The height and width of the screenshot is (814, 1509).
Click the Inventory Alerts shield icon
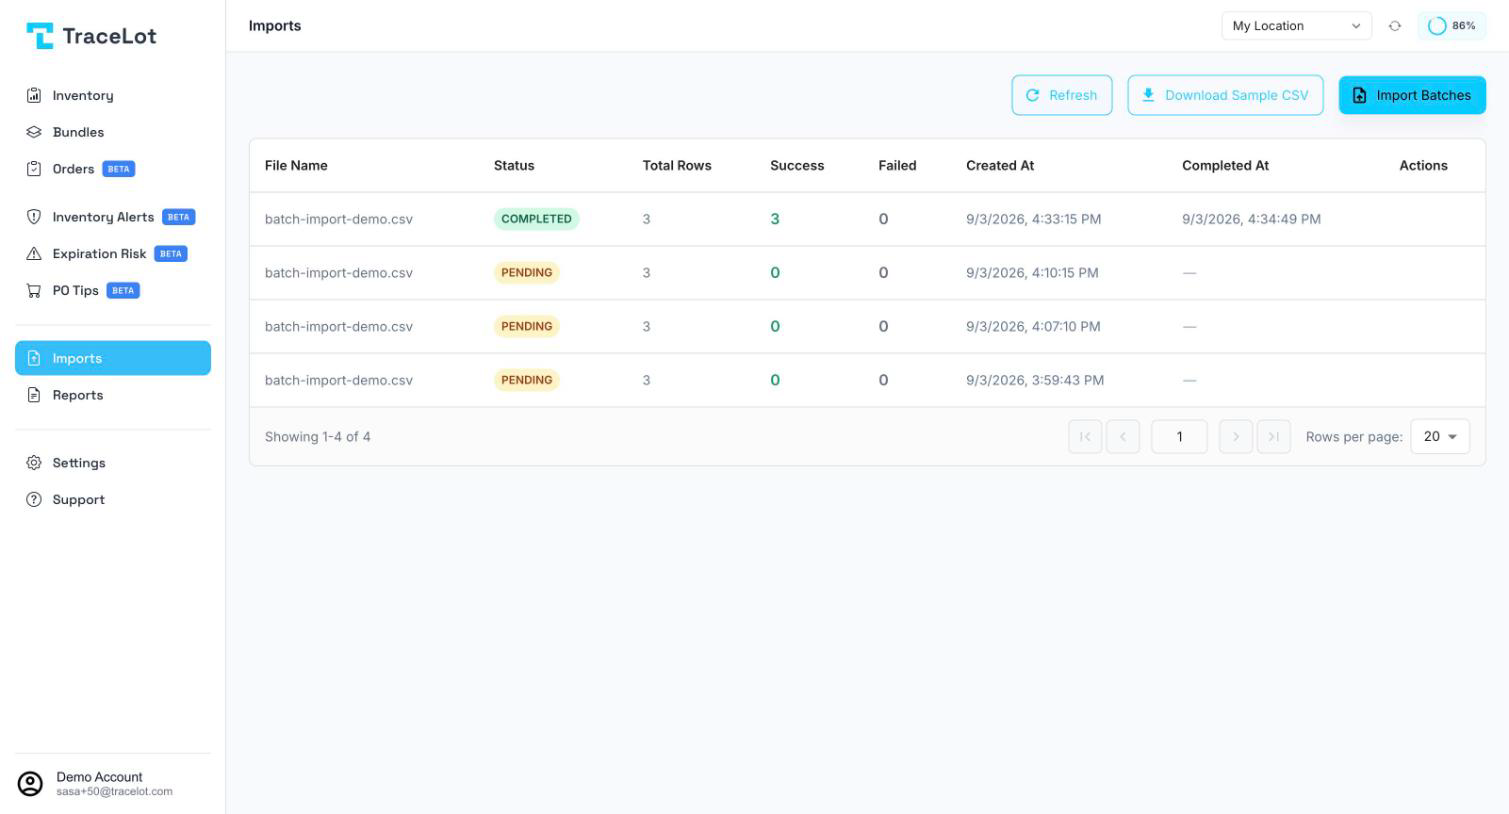[34, 217]
